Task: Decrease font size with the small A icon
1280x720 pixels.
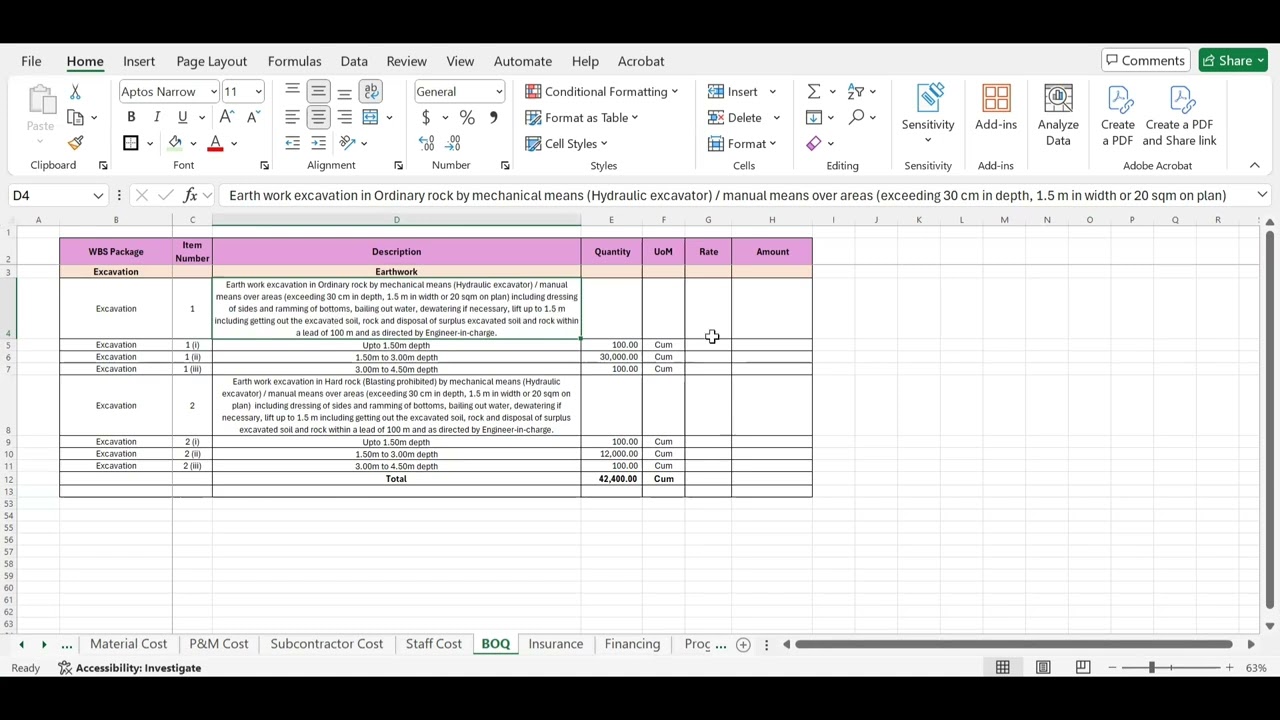Action: click(253, 117)
